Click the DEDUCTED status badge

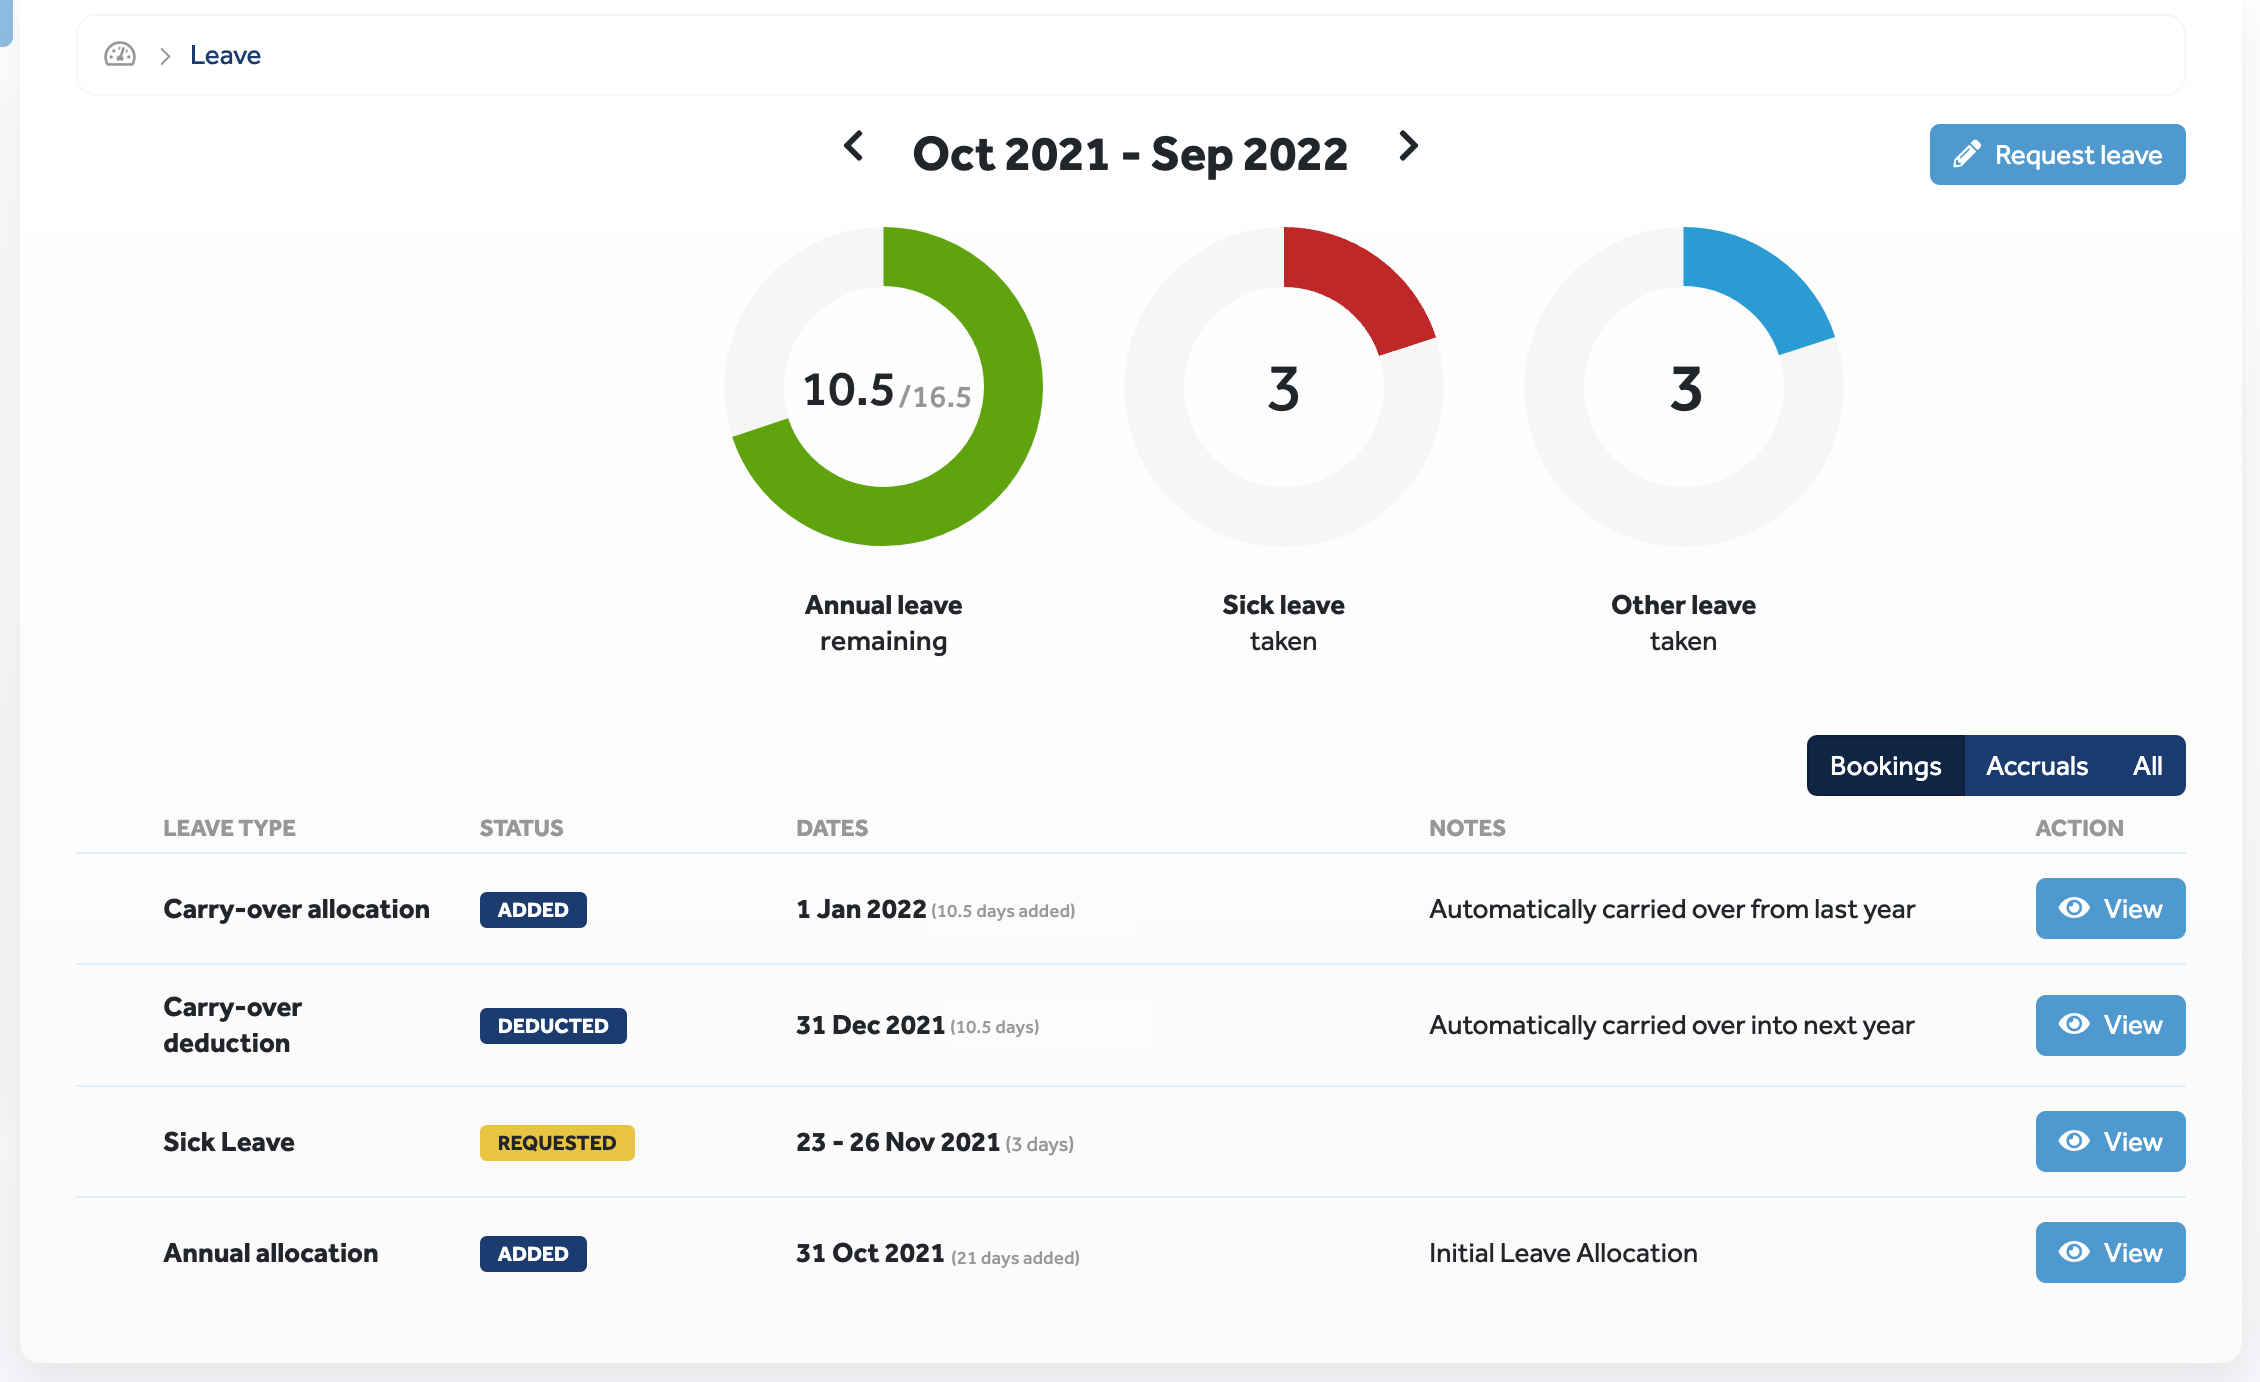552,1026
